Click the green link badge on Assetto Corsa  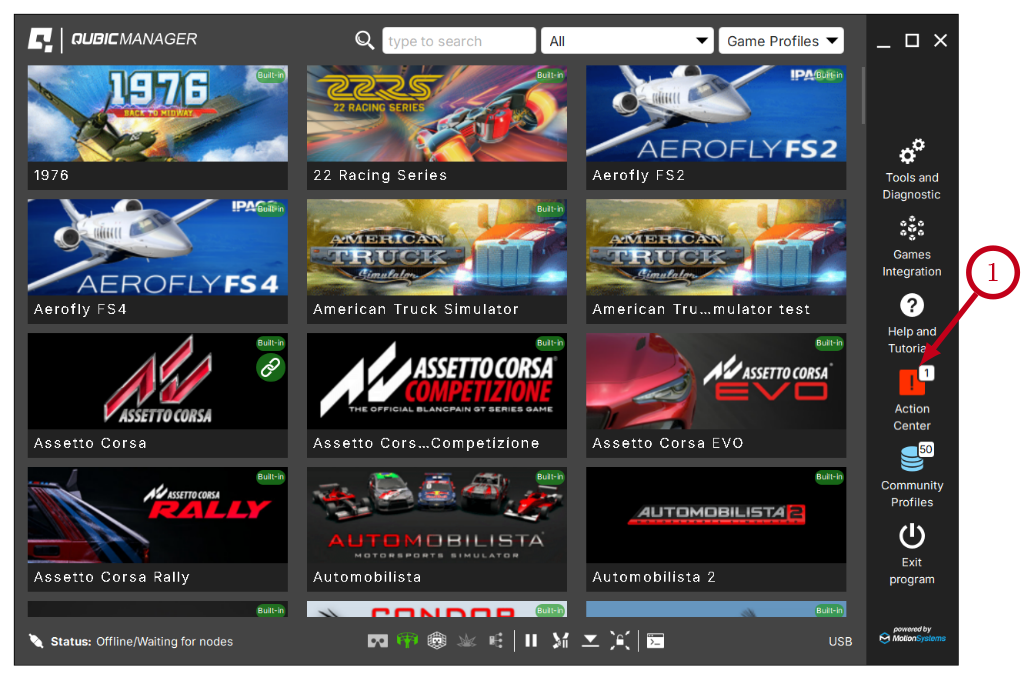click(270, 367)
